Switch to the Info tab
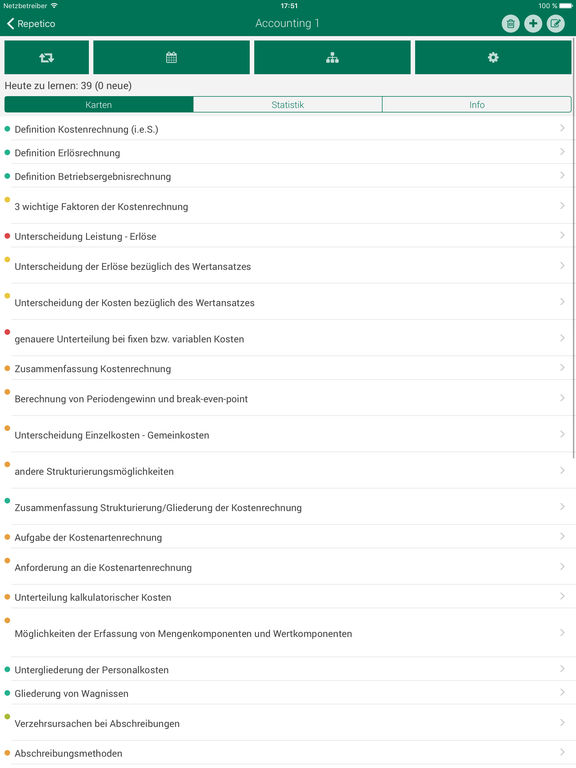The image size is (576, 768). click(x=477, y=104)
